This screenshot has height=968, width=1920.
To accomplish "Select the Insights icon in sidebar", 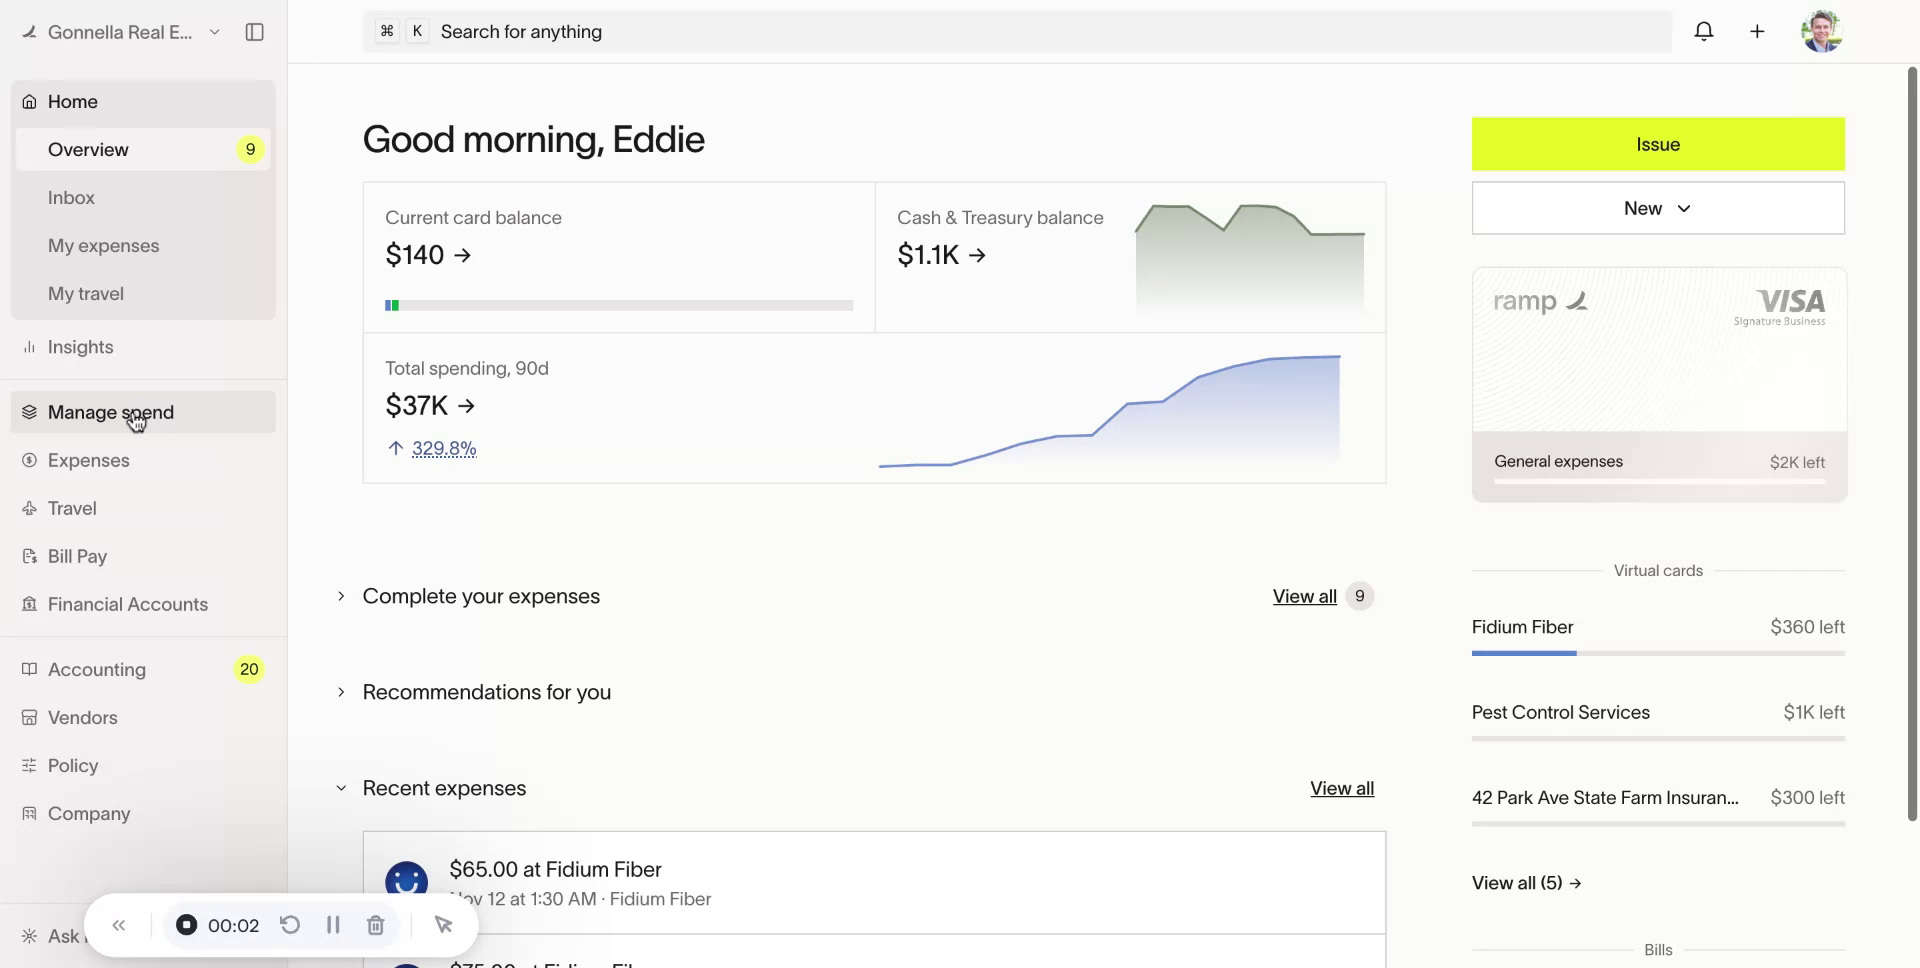I will [x=29, y=347].
